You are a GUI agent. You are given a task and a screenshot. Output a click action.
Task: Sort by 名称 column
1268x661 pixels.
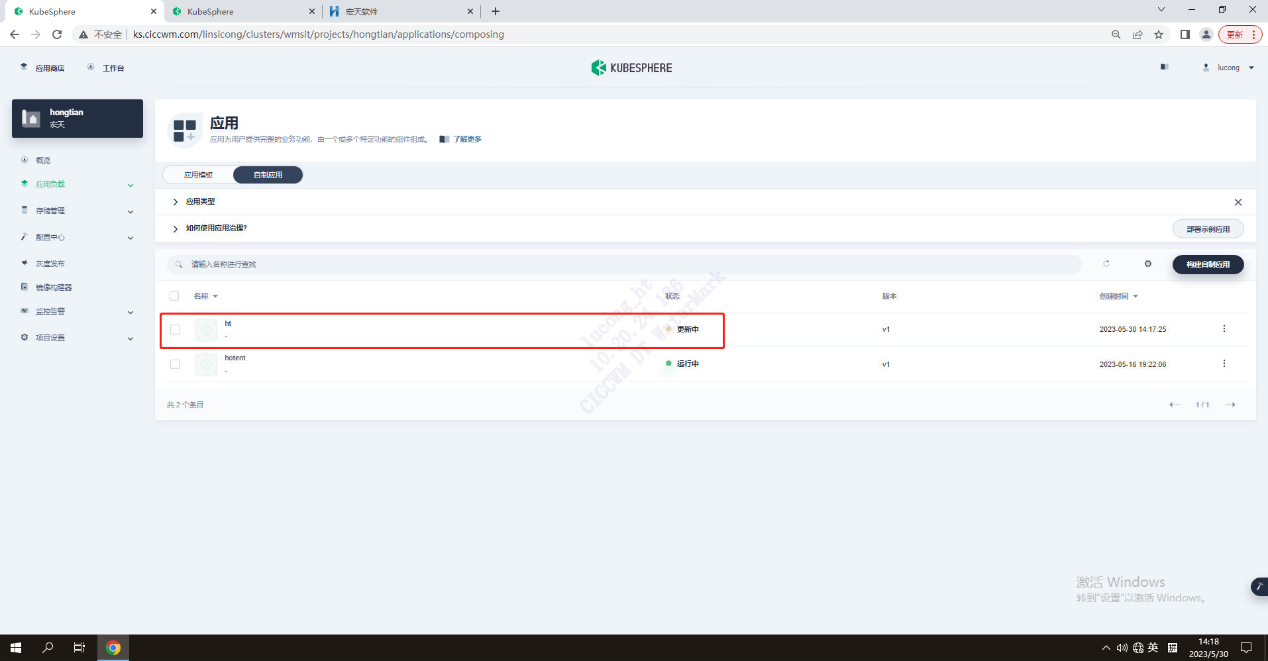tap(205, 296)
